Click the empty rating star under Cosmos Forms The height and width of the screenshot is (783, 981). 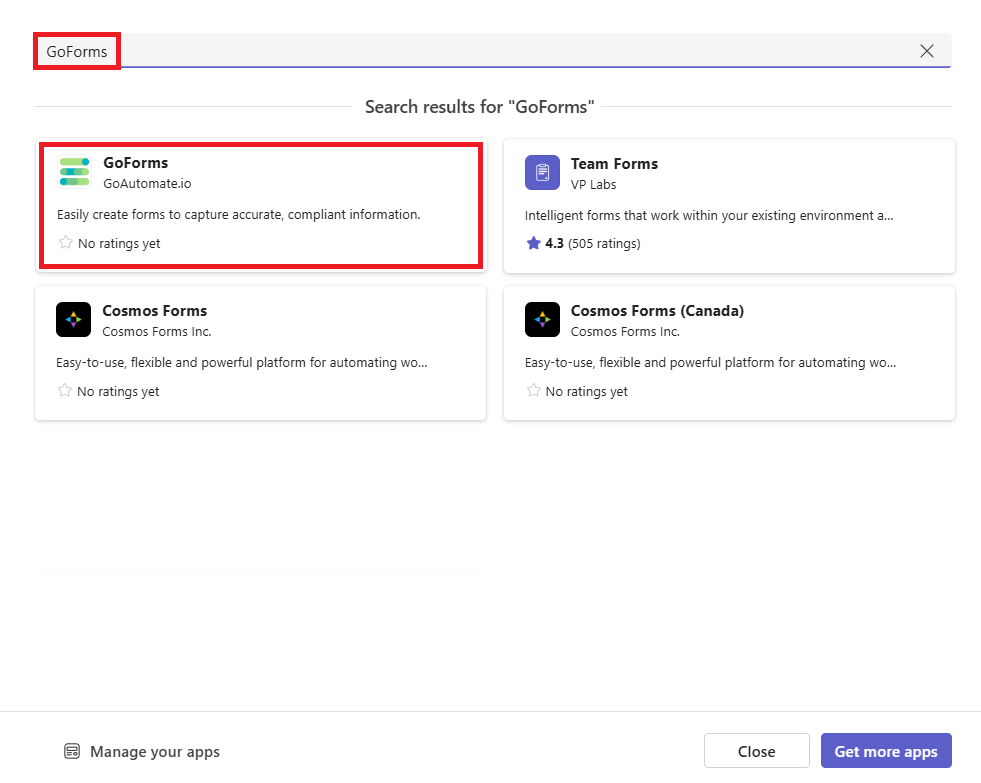coord(65,391)
